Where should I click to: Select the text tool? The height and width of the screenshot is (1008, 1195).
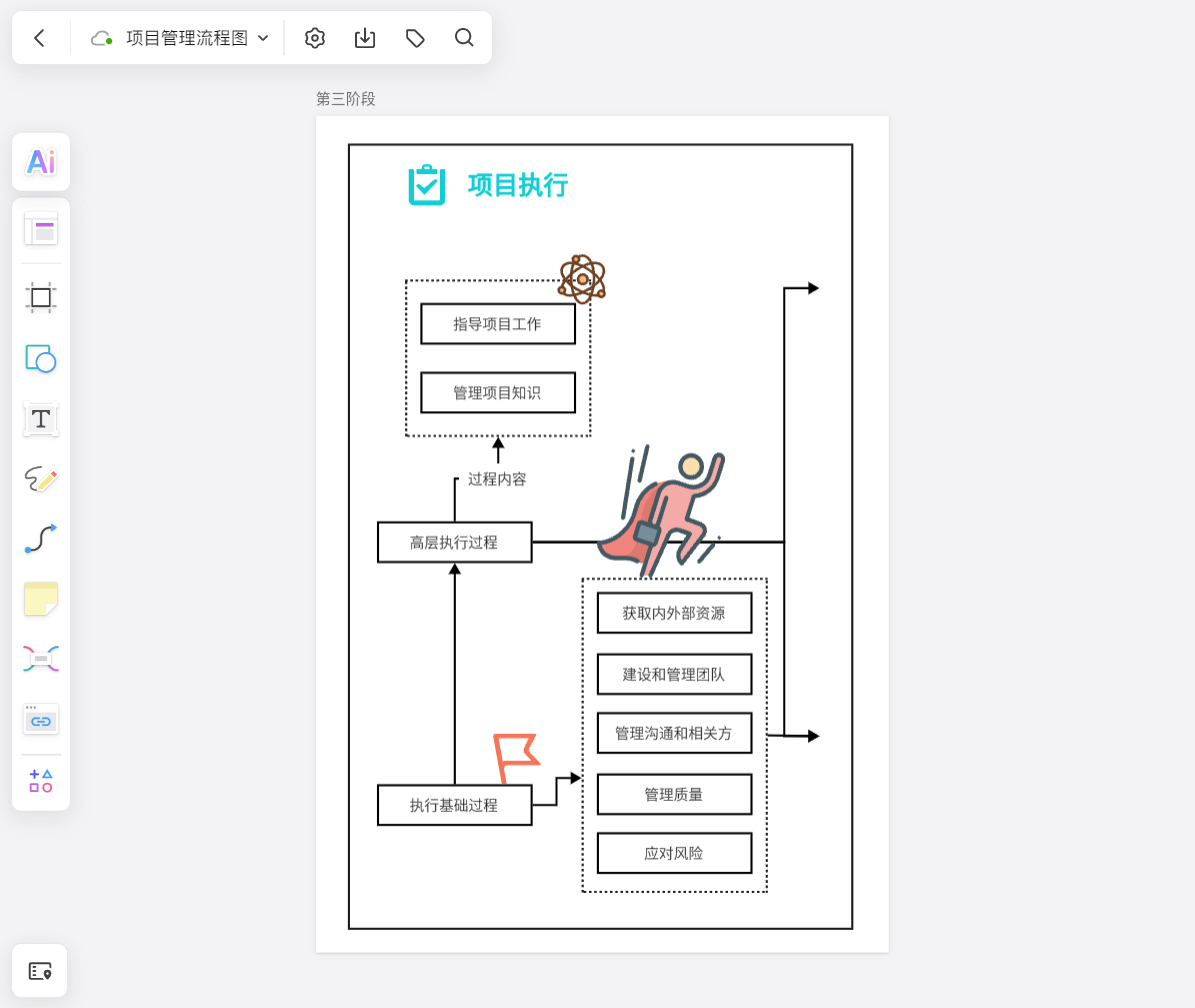click(41, 419)
